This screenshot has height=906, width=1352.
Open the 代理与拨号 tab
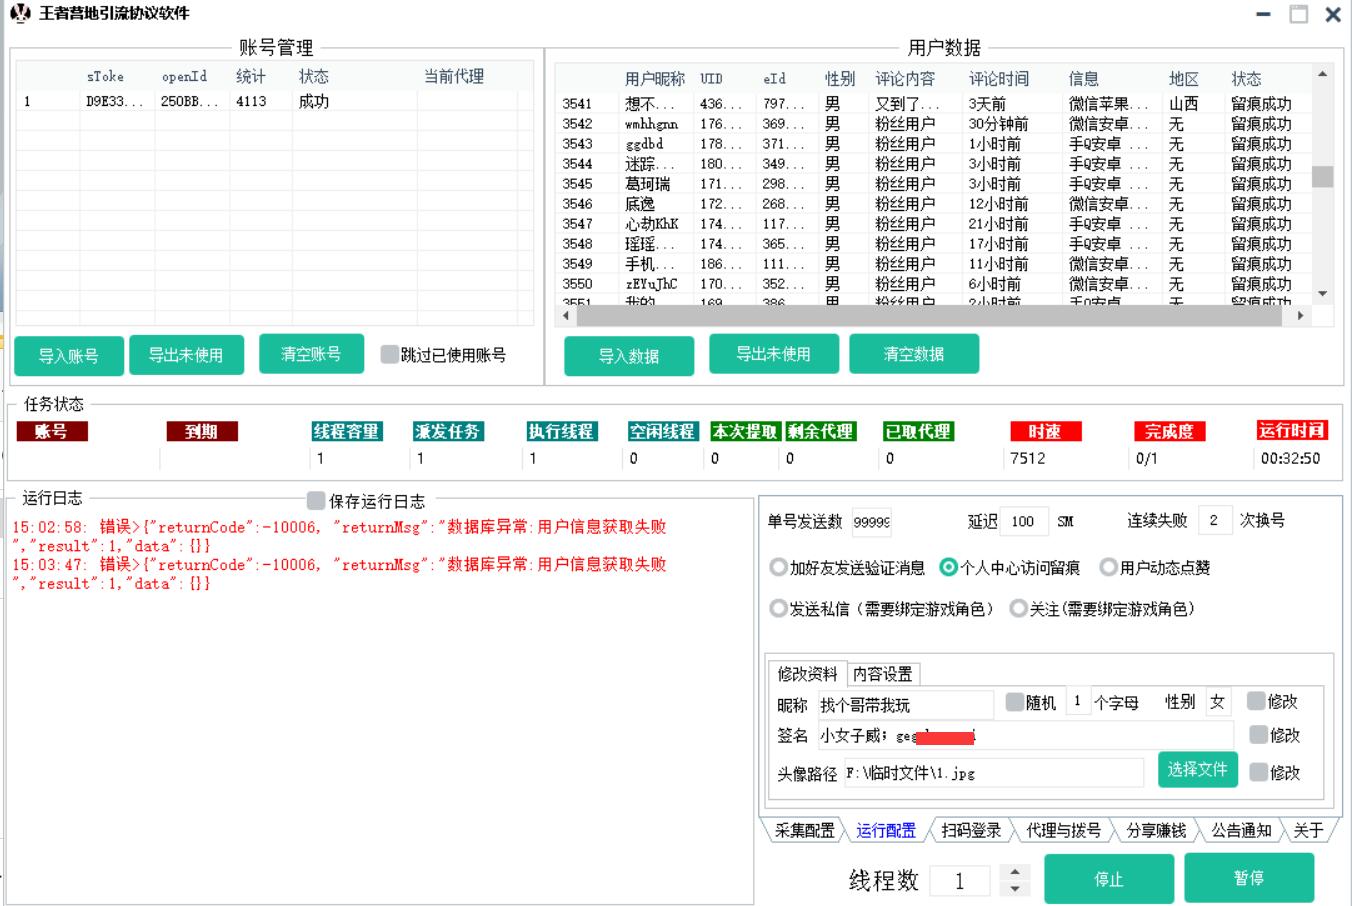(1063, 830)
